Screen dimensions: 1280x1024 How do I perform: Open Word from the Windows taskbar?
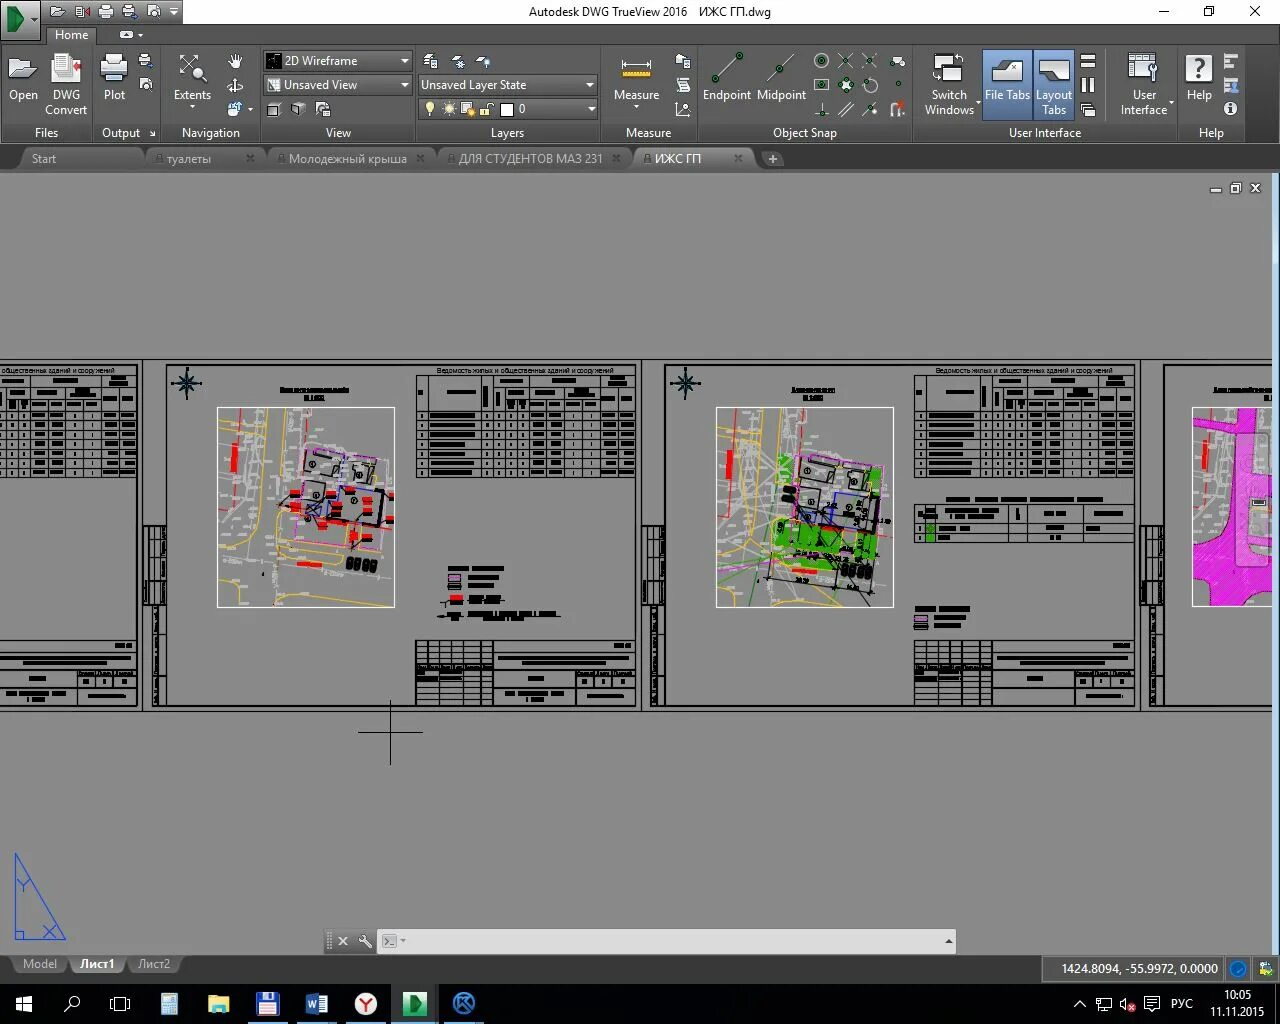coord(316,1003)
